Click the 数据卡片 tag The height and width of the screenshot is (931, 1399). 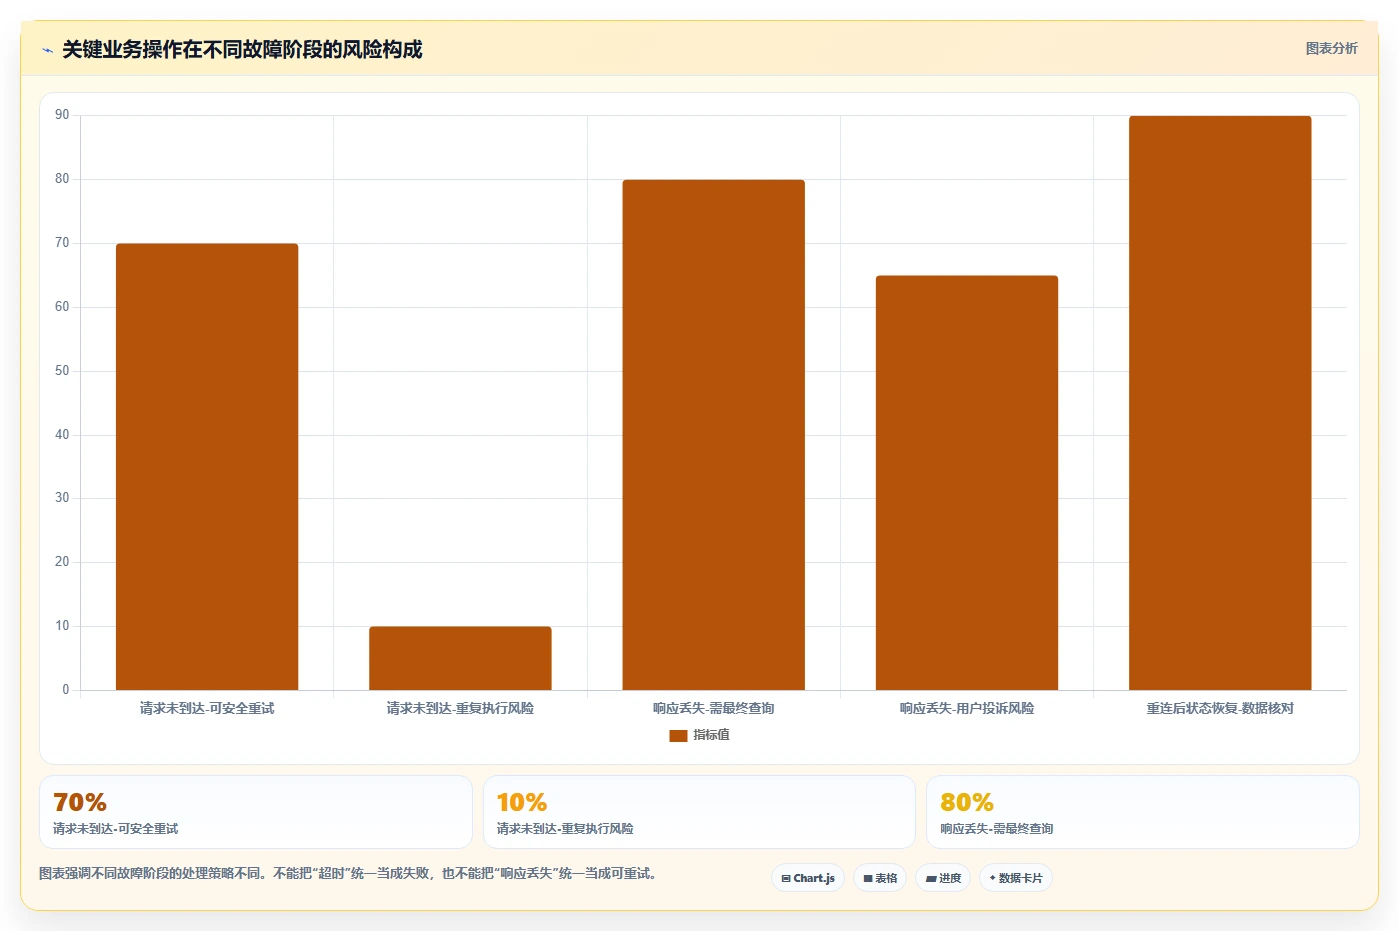(x=1016, y=878)
